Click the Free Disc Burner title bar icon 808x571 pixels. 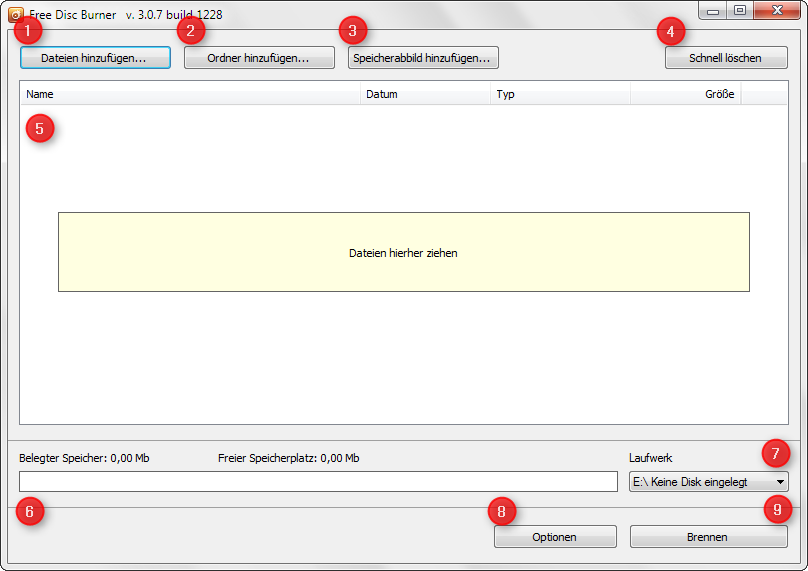click(x=15, y=15)
